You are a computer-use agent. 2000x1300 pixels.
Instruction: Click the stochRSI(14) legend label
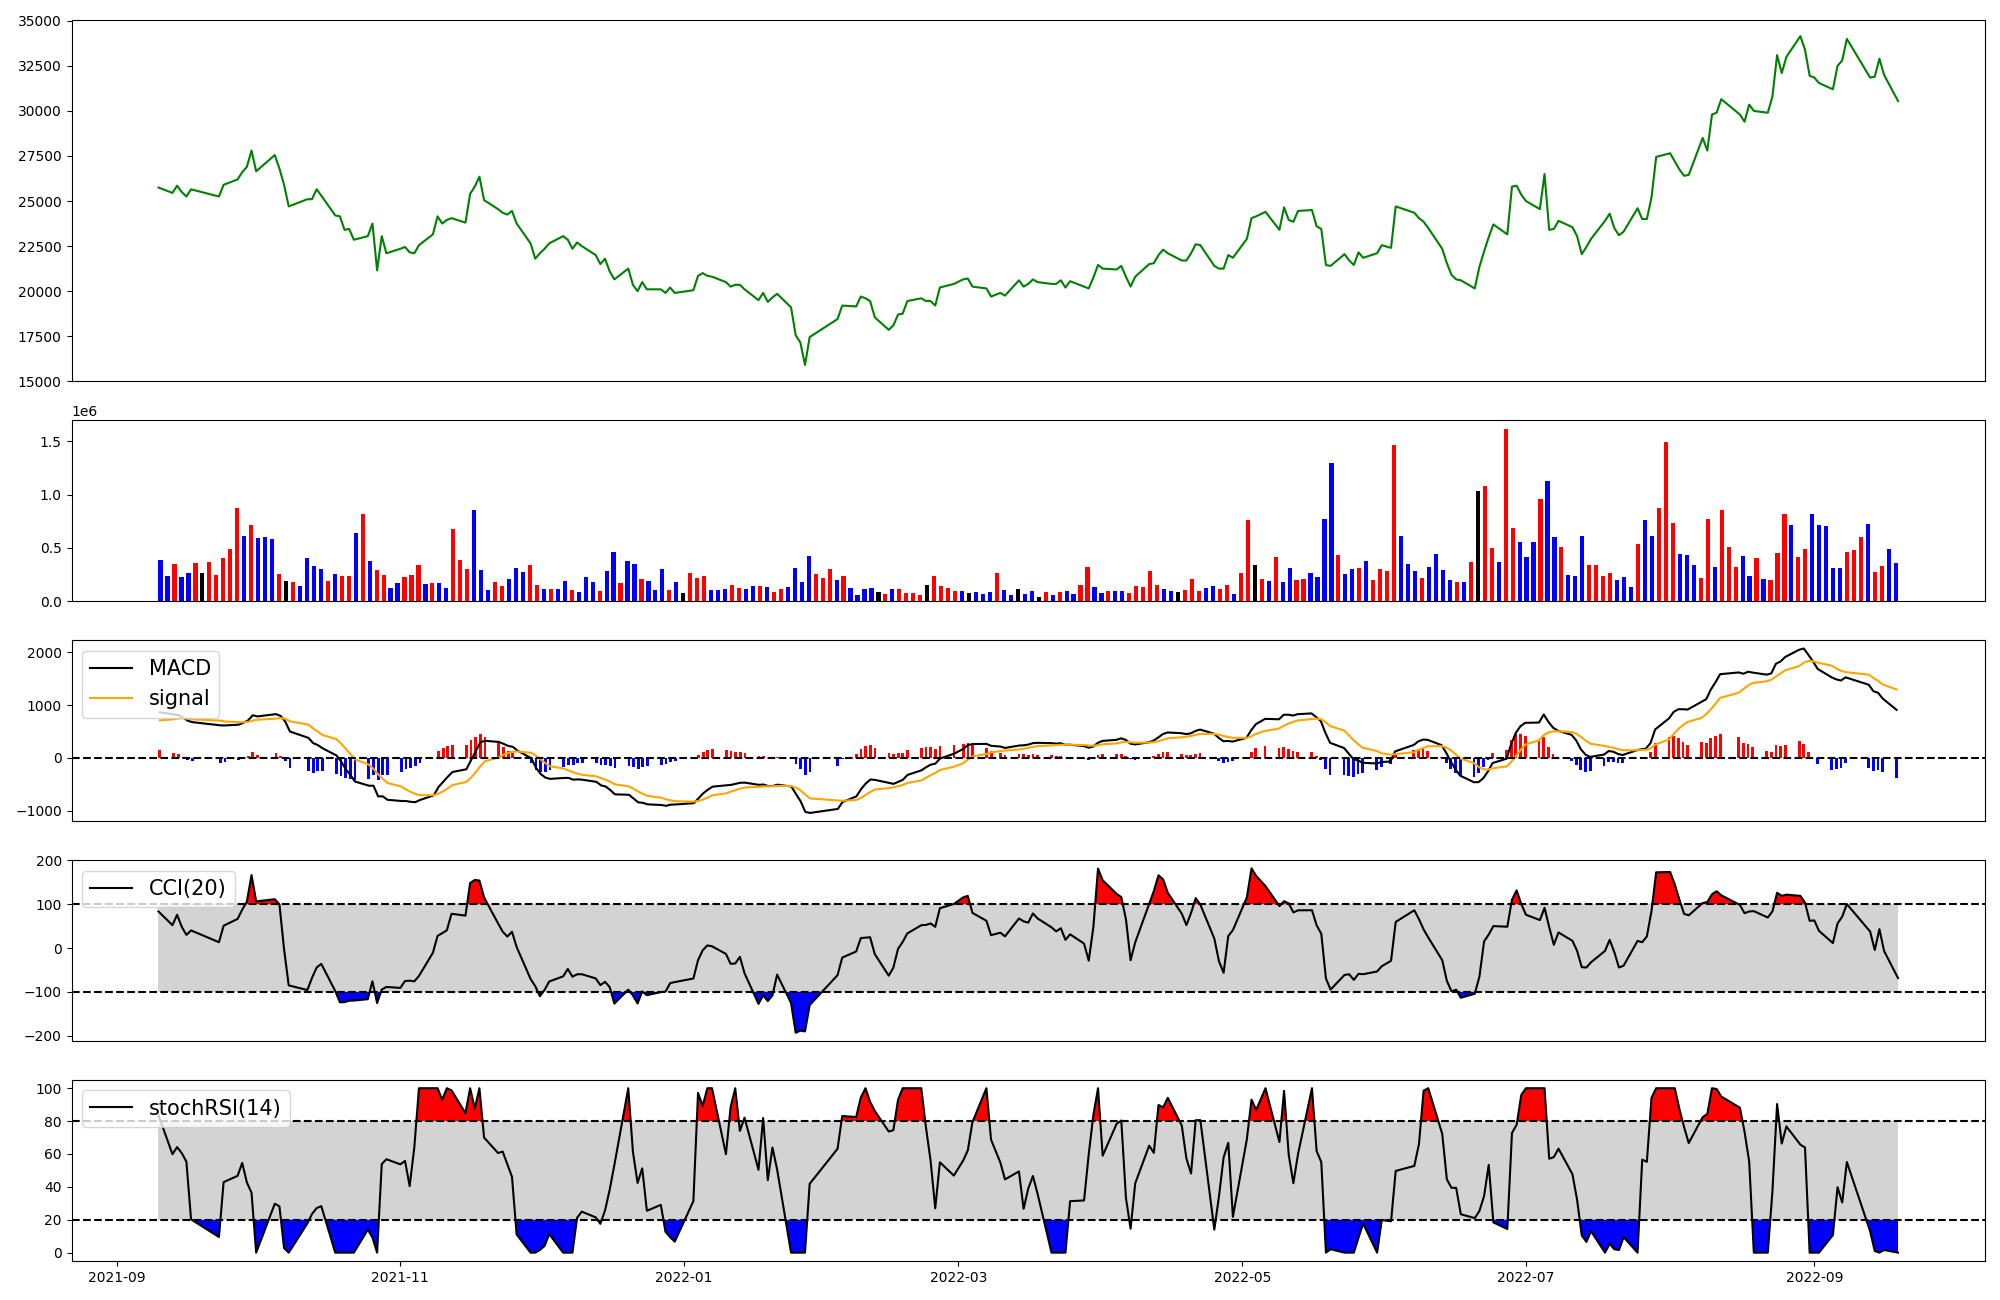click(216, 1108)
